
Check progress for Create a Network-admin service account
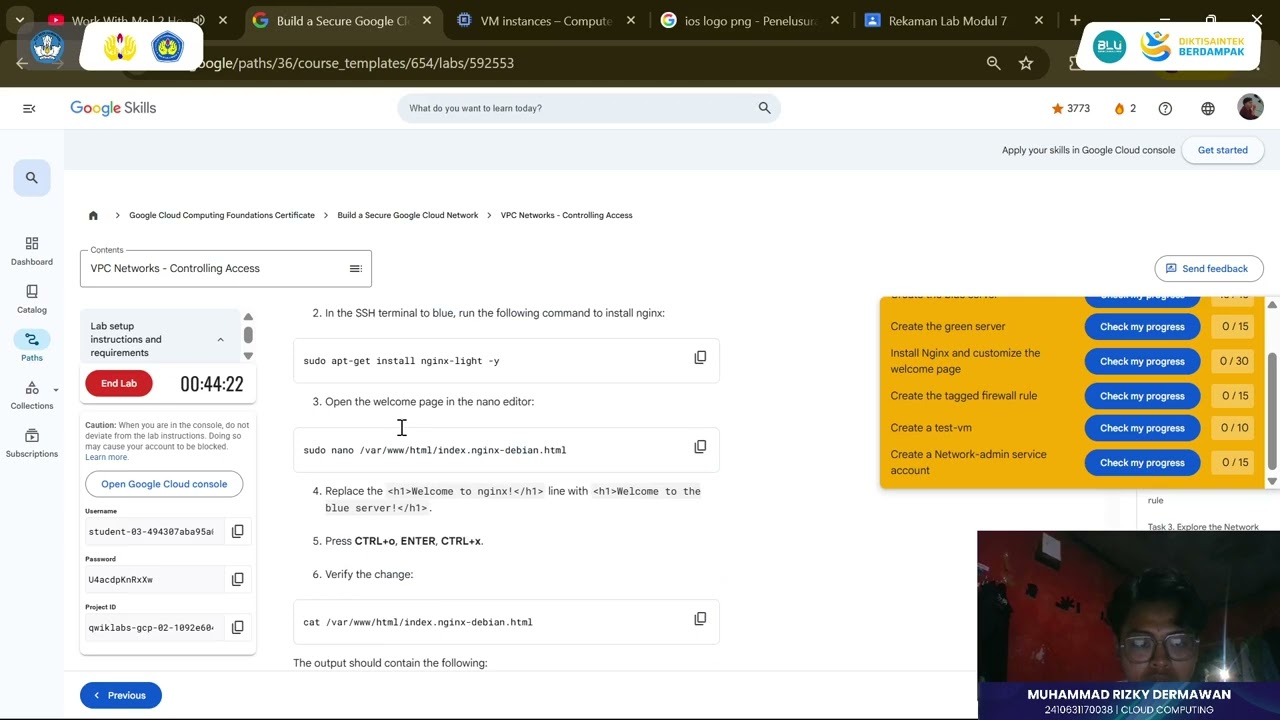(1142, 463)
